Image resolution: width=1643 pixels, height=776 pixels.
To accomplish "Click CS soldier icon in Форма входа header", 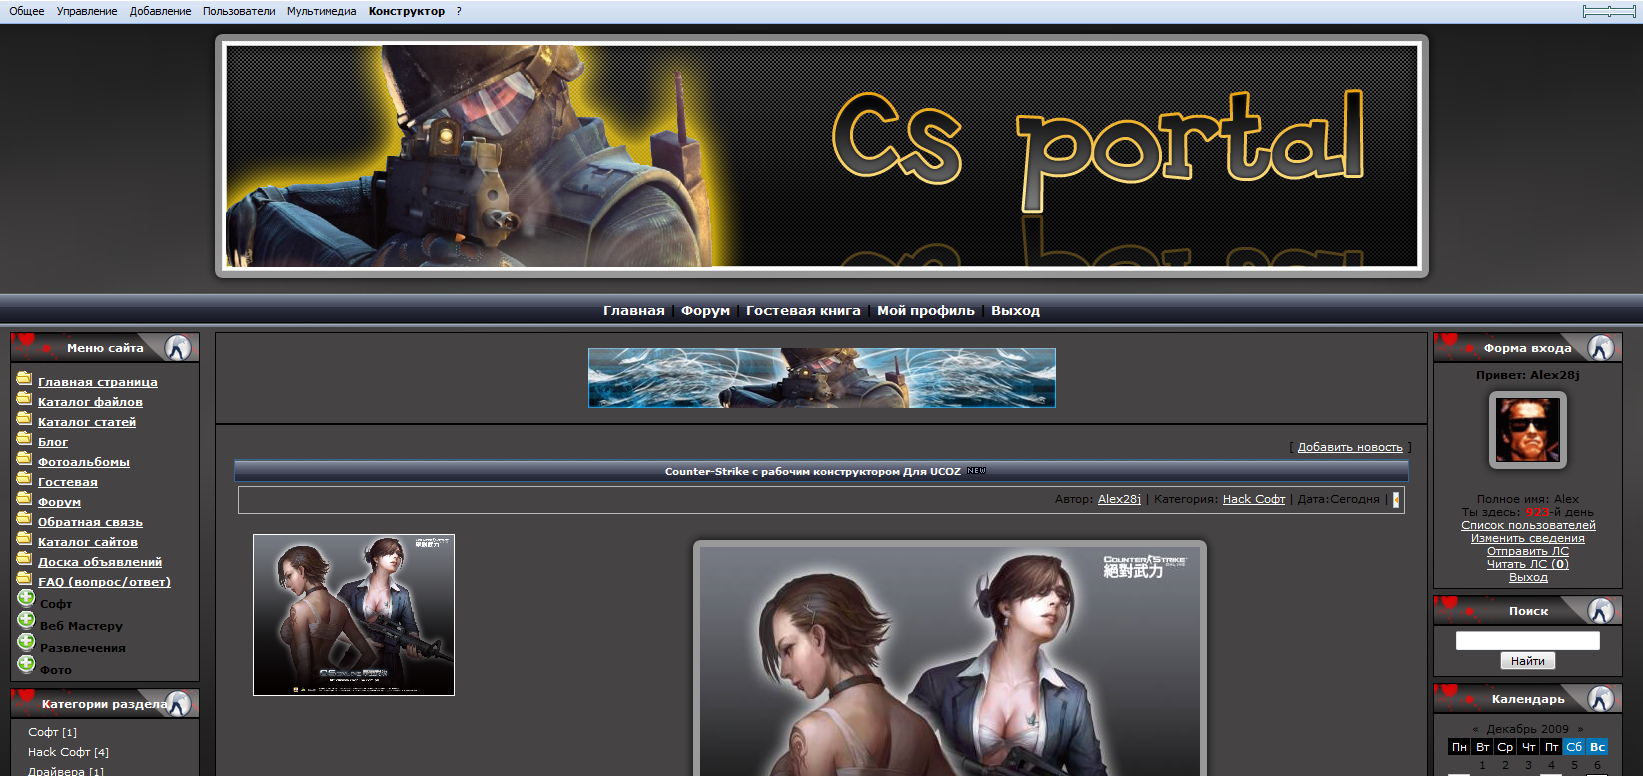I will coord(1601,348).
